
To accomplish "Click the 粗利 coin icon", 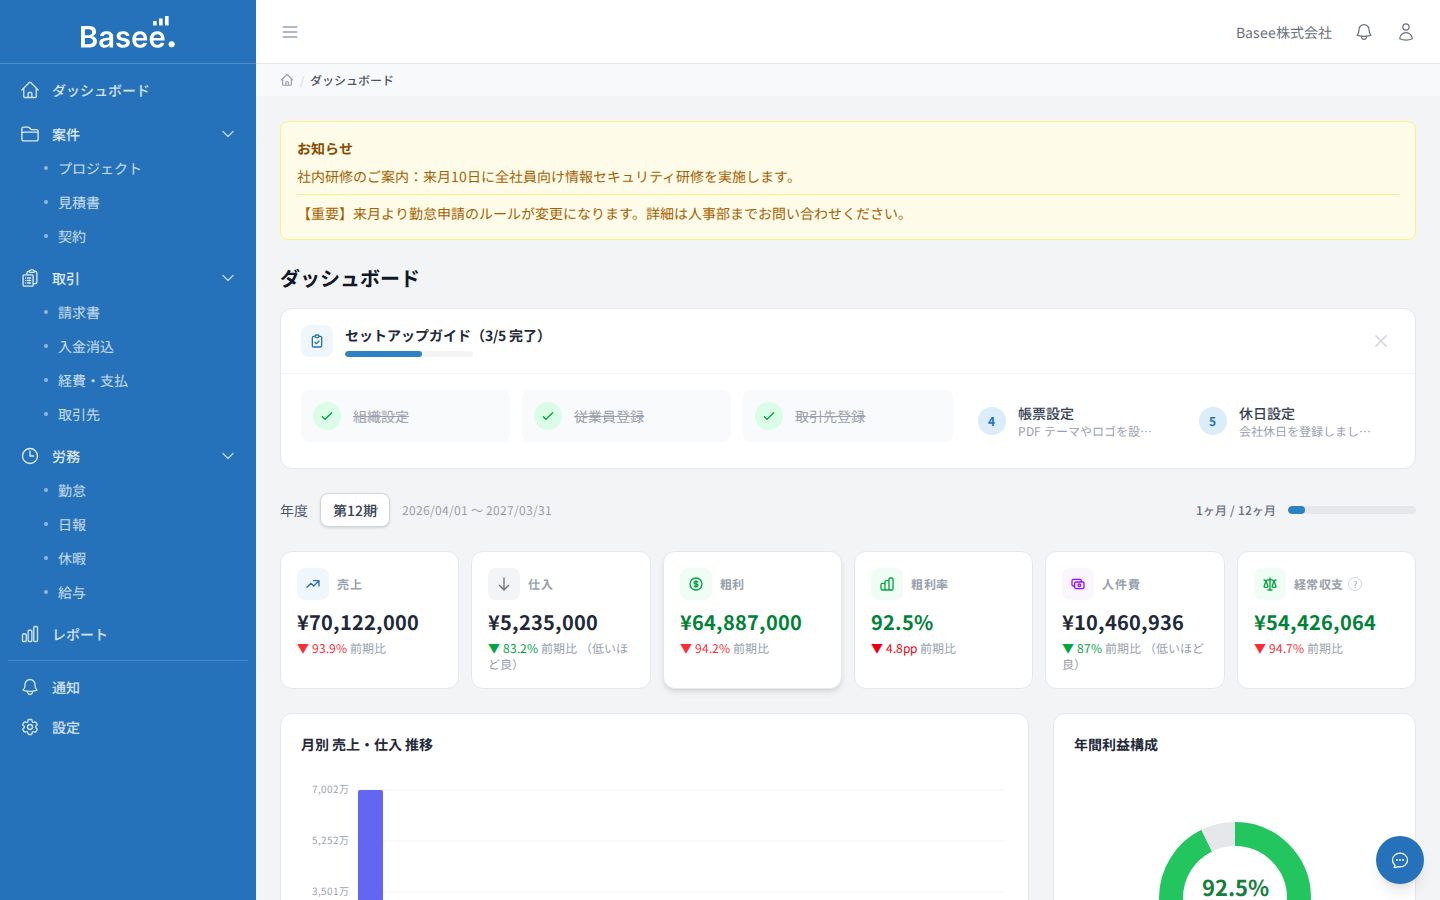I will 696,584.
